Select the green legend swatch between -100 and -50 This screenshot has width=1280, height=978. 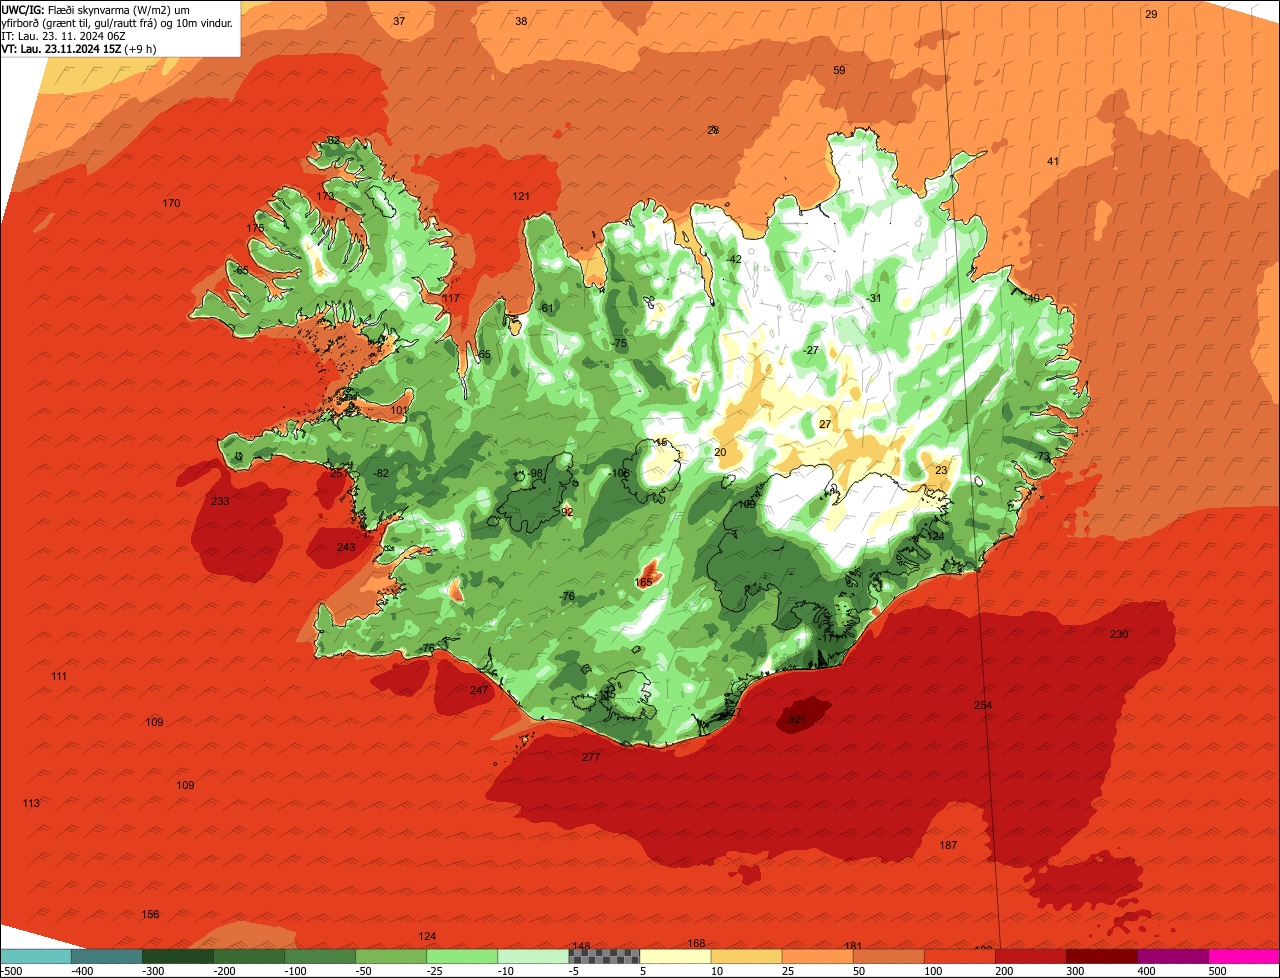pyautogui.click(x=320, y=957)
